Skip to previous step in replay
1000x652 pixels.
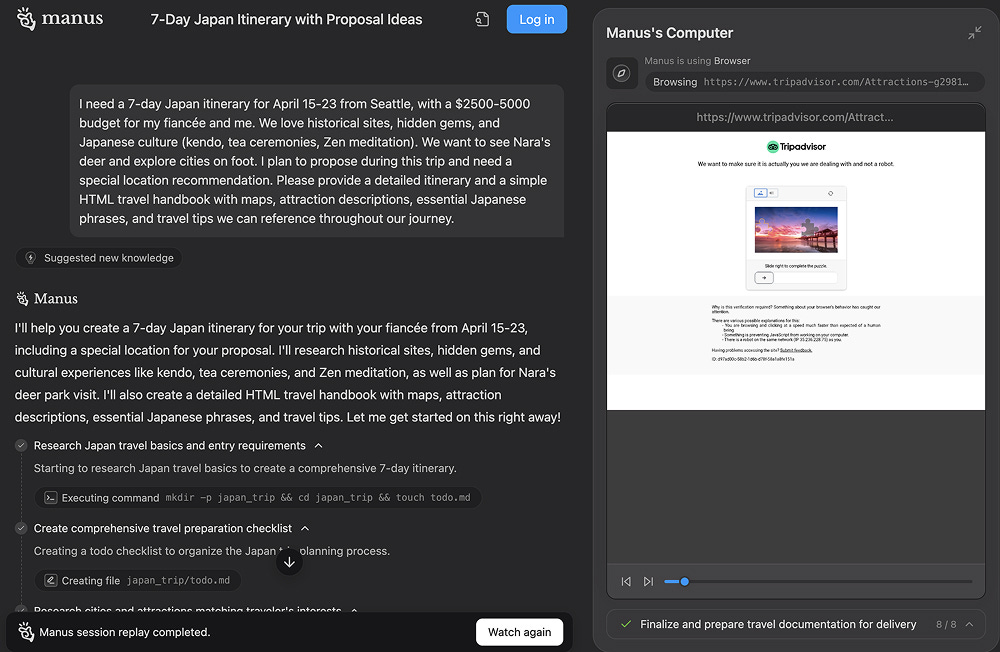(626, 582)
